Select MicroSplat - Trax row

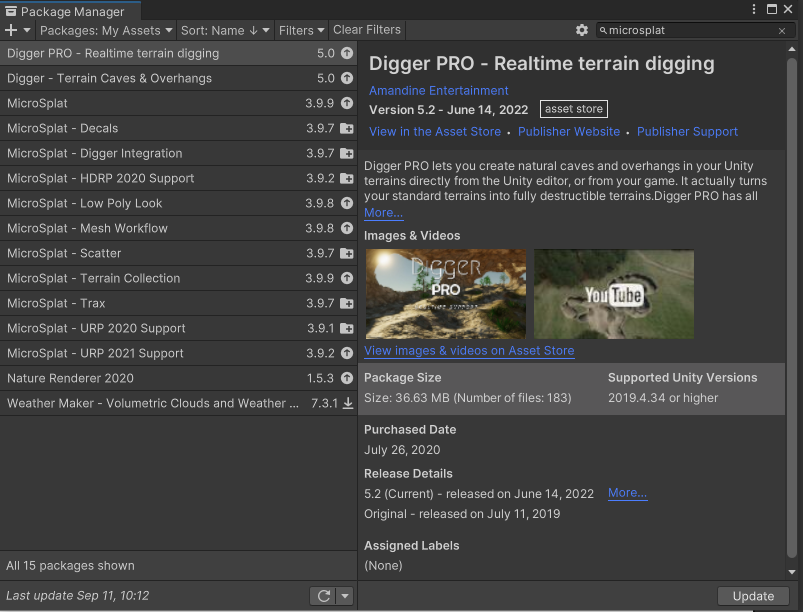(x=178, y=303)
